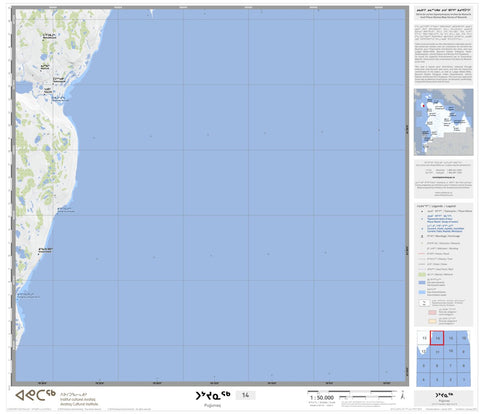This screenshot has width=480, height=414.
Task: Click the north arrow beside the scale bar
Action: click(403, 395)
